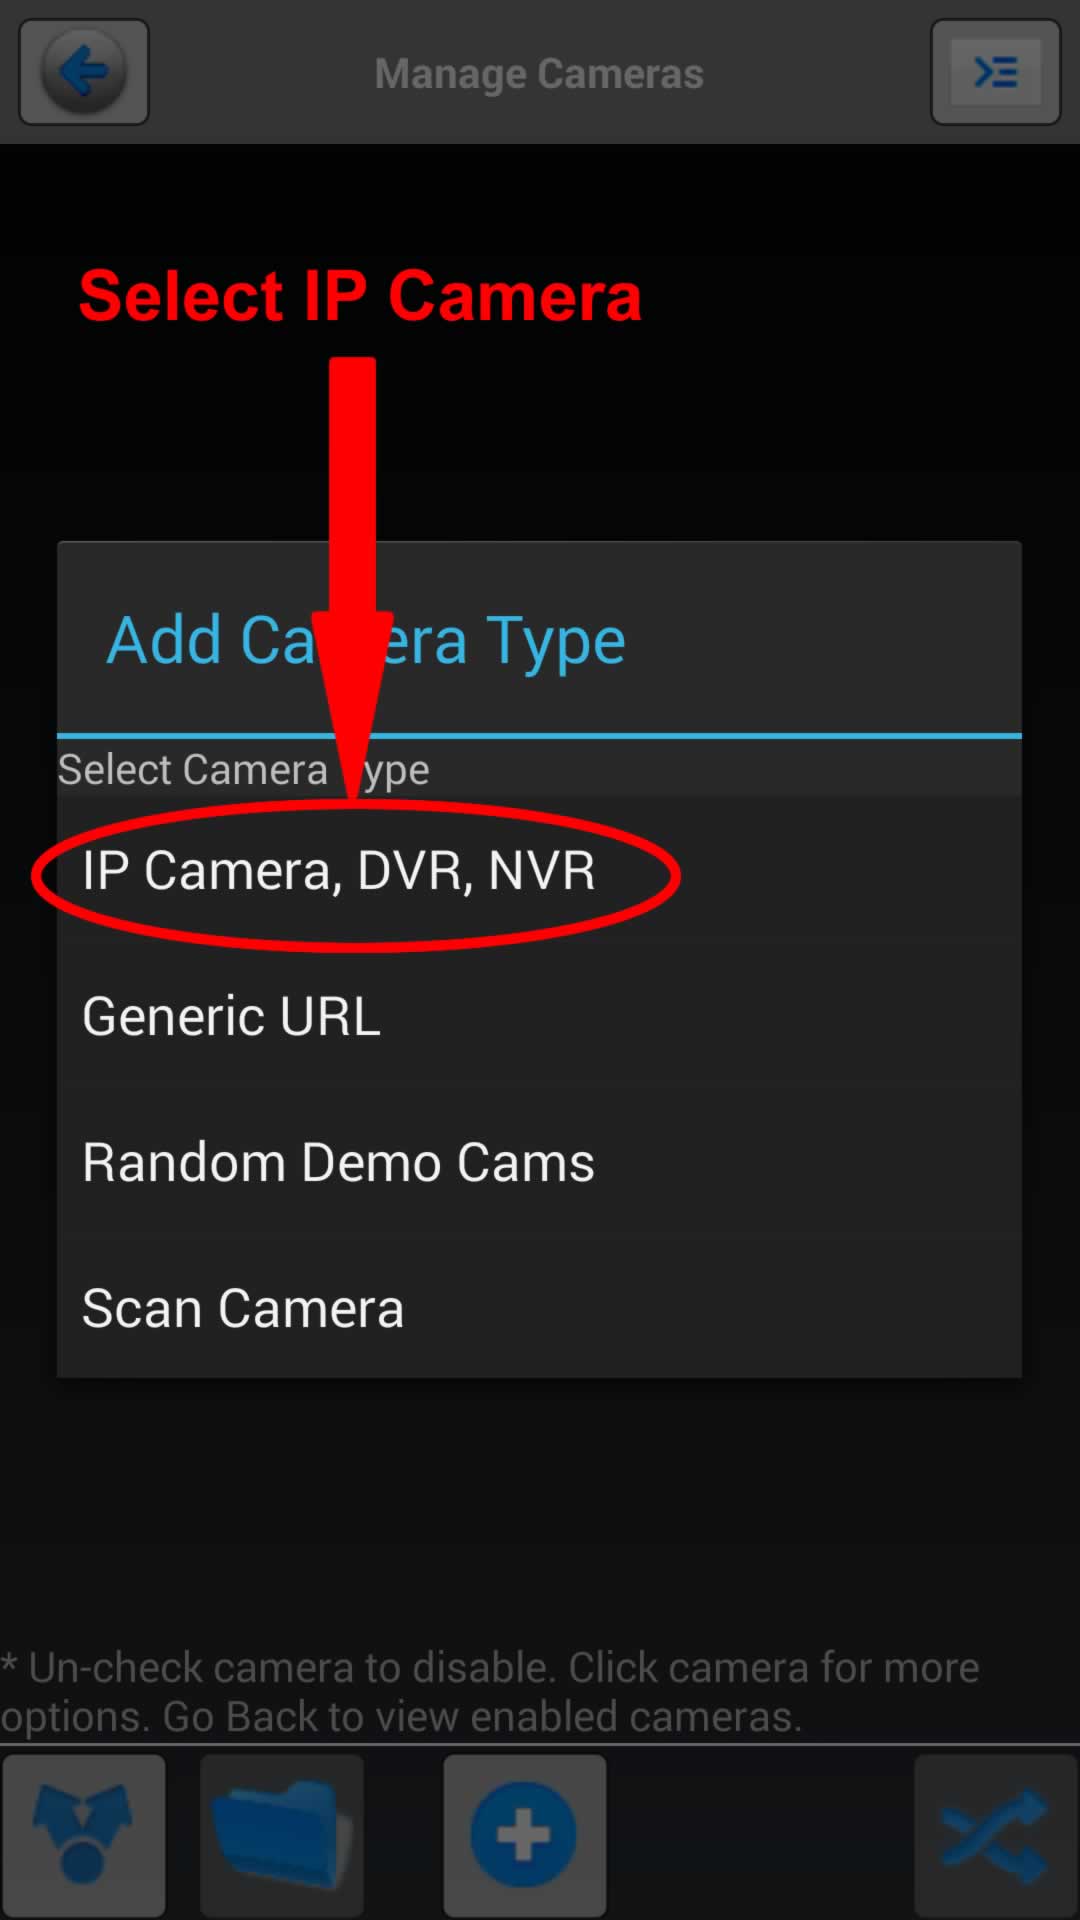Screen dimensions: 1080x1920
Task: Choose the Generic URL entry
Action: click(x=539, y=1016)
